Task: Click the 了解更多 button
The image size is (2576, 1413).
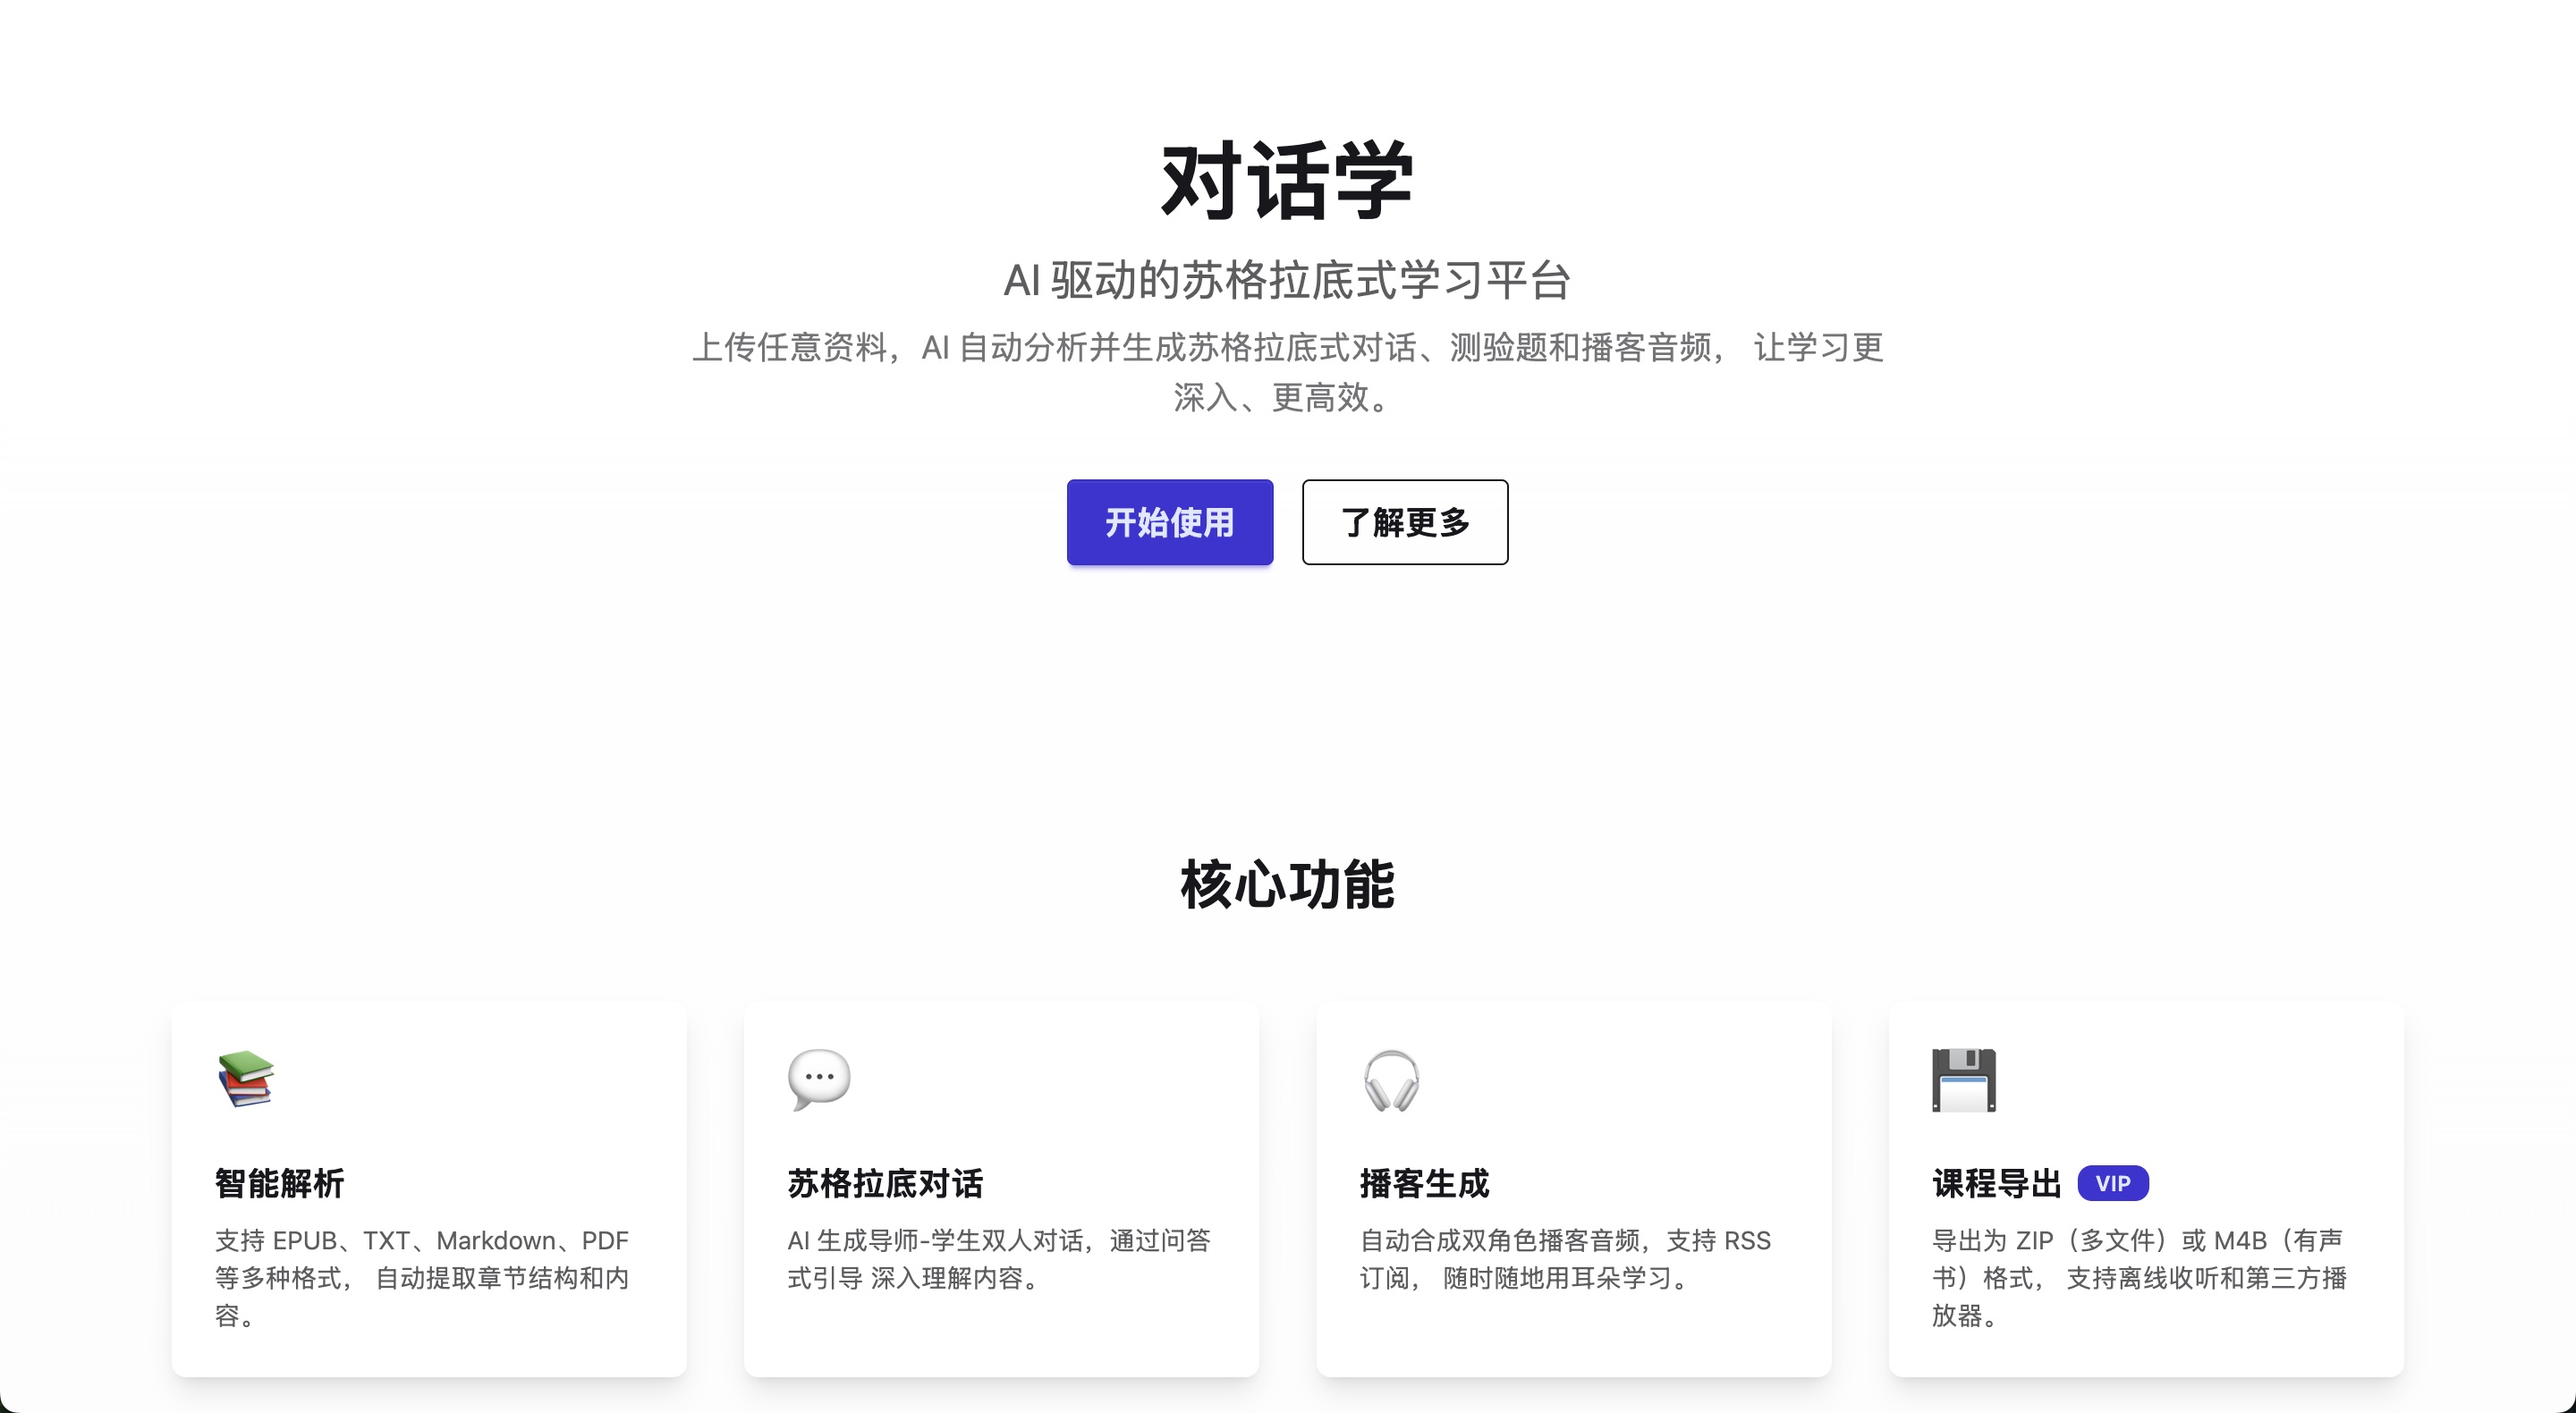Action: 1405,522
